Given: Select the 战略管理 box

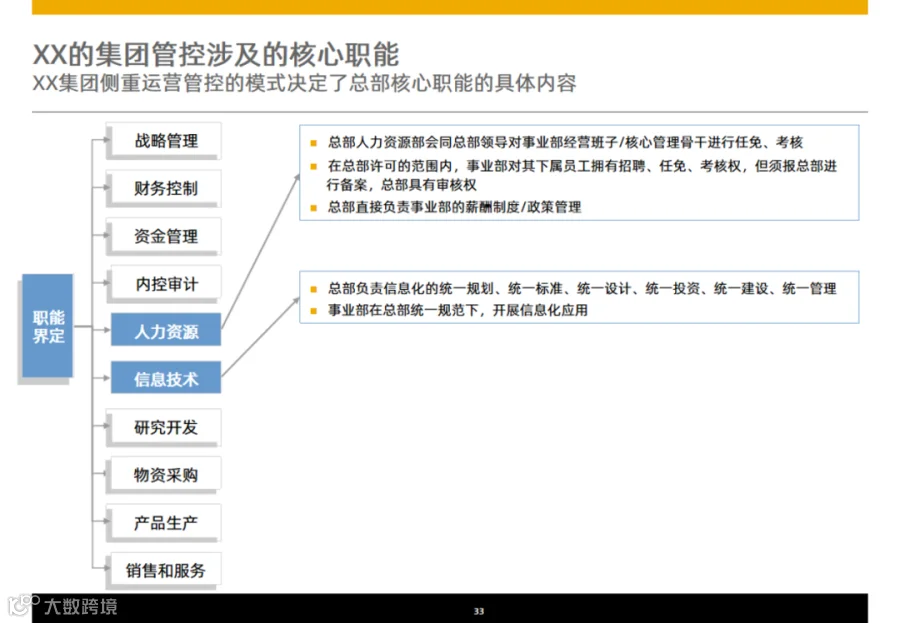Looking at the screenshot, I should pos(165,140).
